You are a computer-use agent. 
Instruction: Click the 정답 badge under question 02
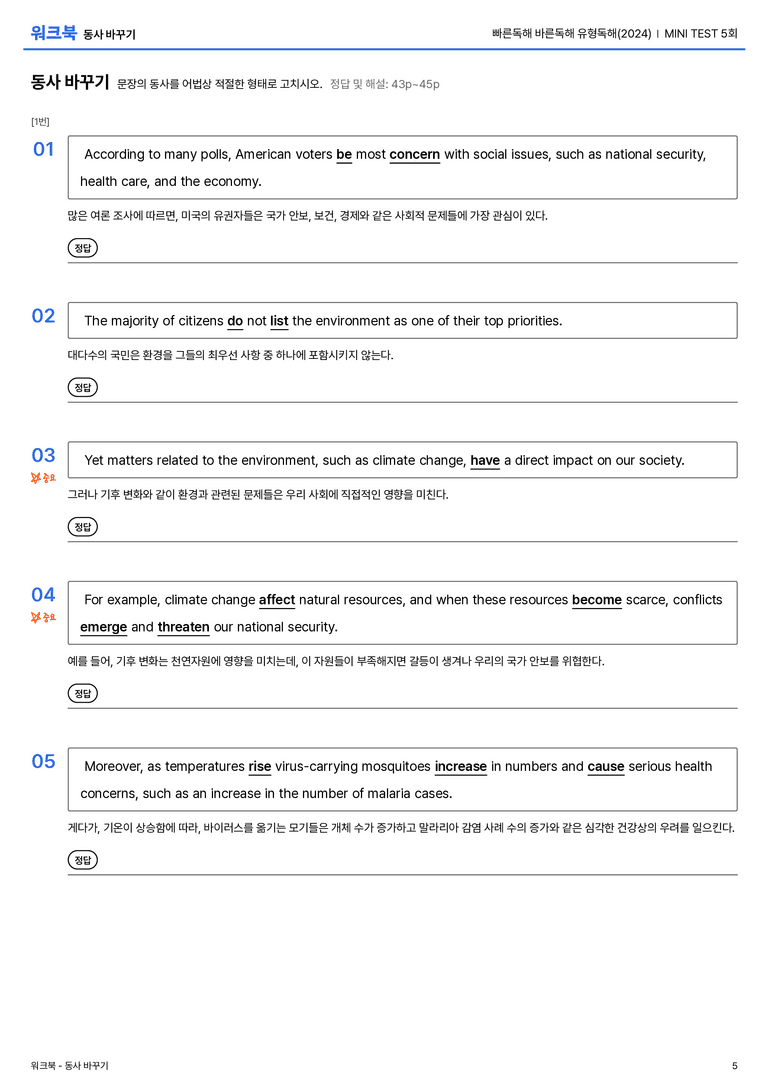click(82, 387)
